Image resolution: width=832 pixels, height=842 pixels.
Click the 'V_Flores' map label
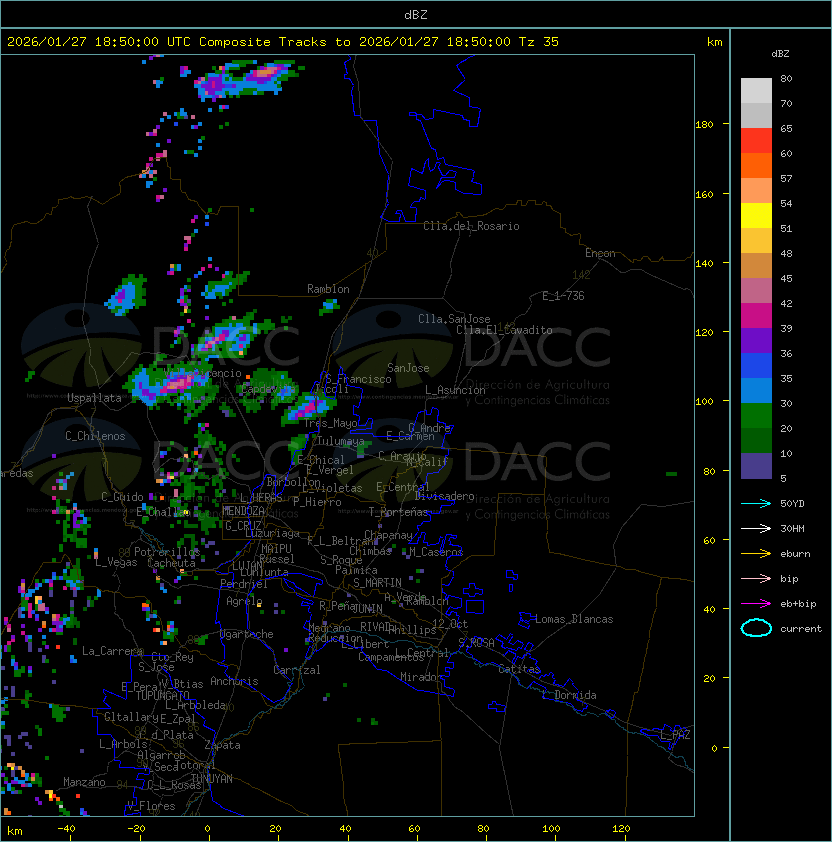pos(151,806)
